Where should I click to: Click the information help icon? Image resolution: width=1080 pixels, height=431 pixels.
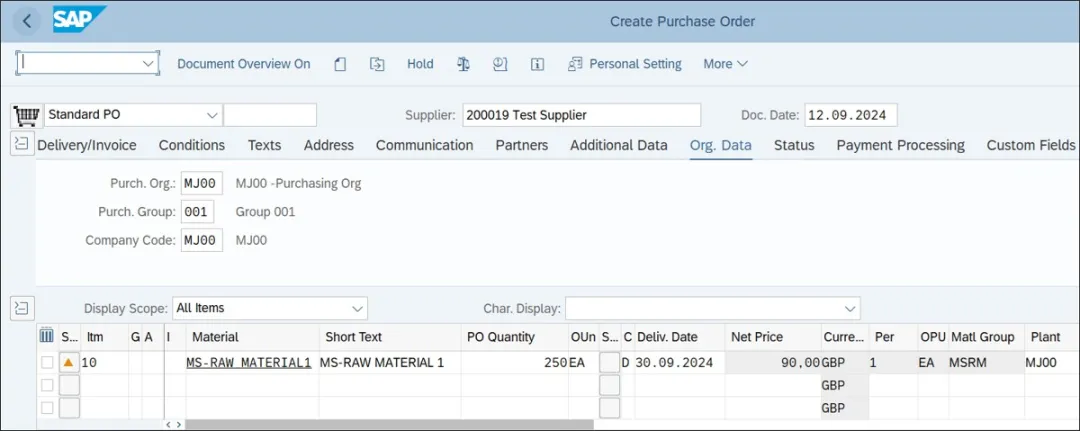pos(538,64)
